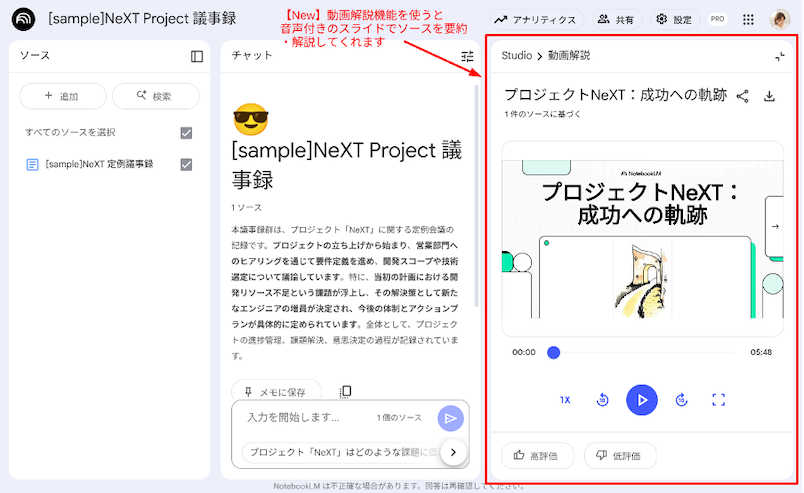The height and width of the screenshot is (493, 804).
Task: Click the notebook title [sample]NeXT Project 議事録 in header
Action: [x=142, y=19]
